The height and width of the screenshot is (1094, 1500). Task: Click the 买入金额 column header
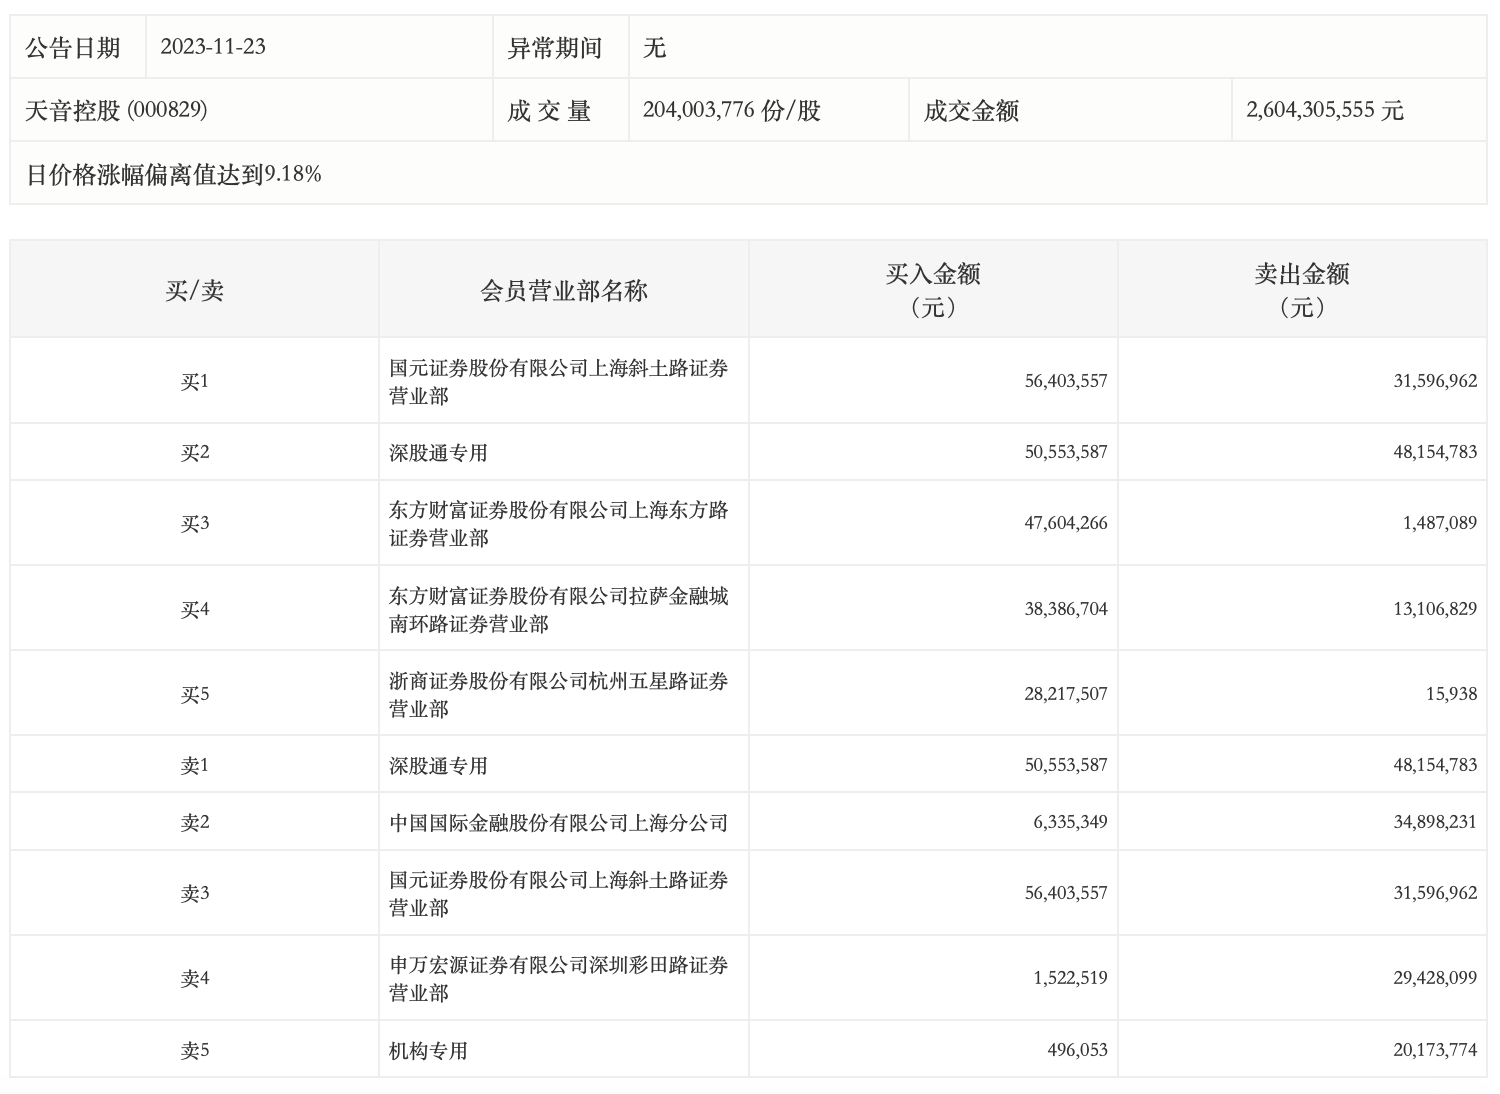(x=932, y=289)
